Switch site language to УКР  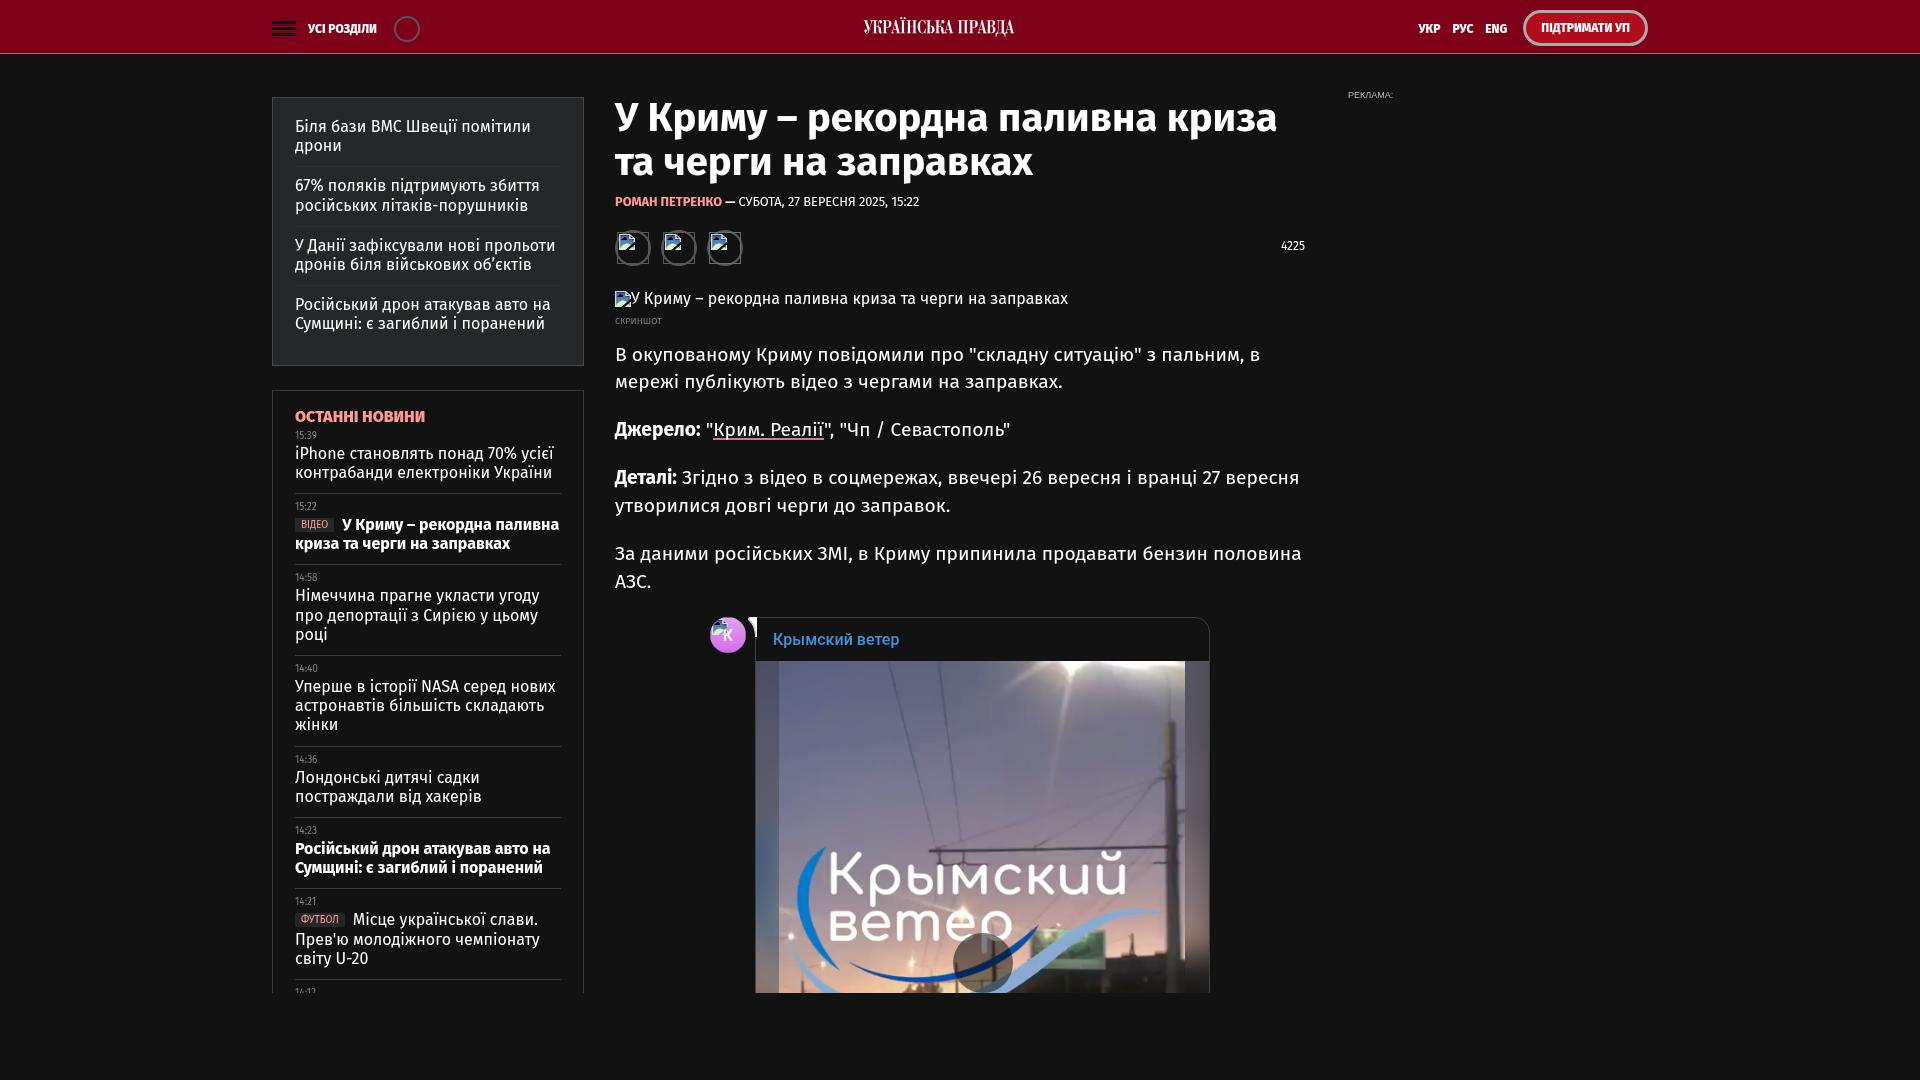click(1429, 29)
